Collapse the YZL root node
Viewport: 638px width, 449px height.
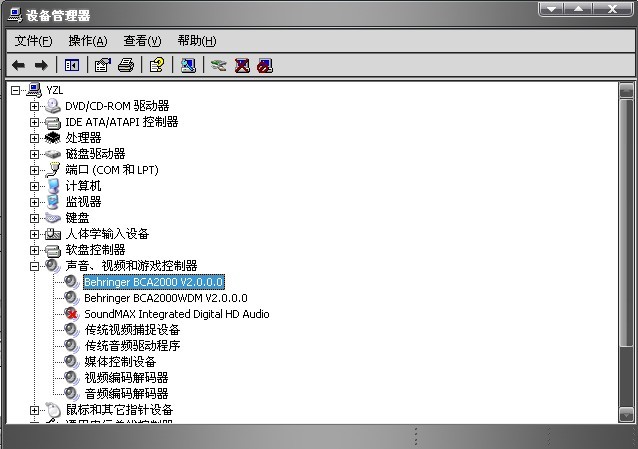click(x=15, y=90)
